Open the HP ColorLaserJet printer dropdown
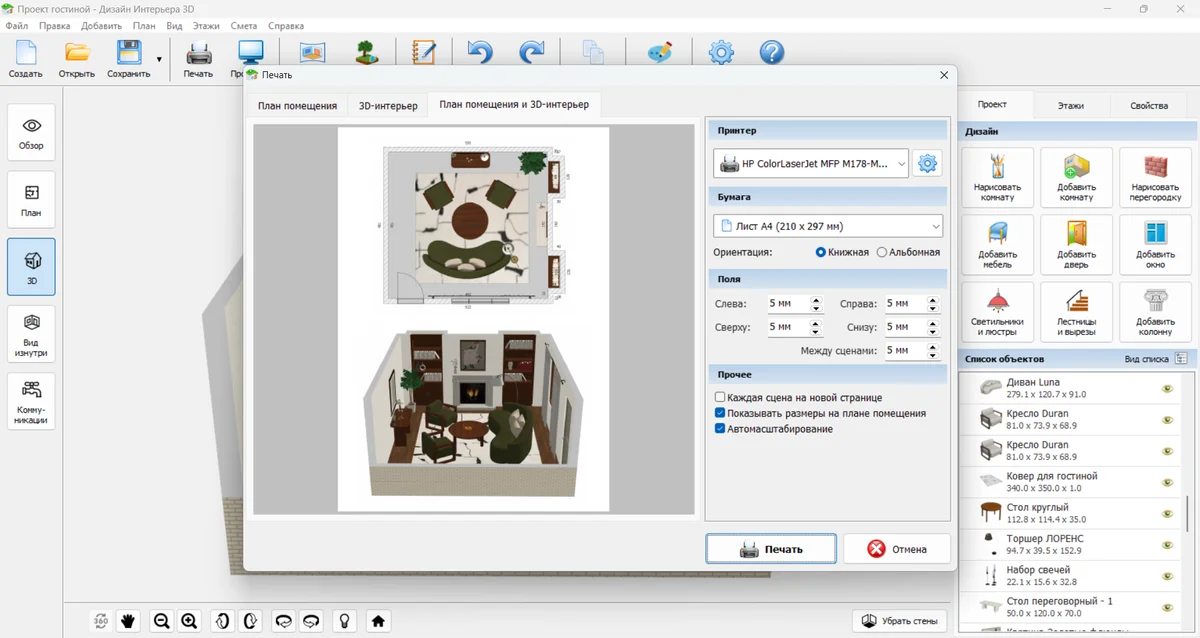This screenshot has height=638, width=1200. pos(811,163)
